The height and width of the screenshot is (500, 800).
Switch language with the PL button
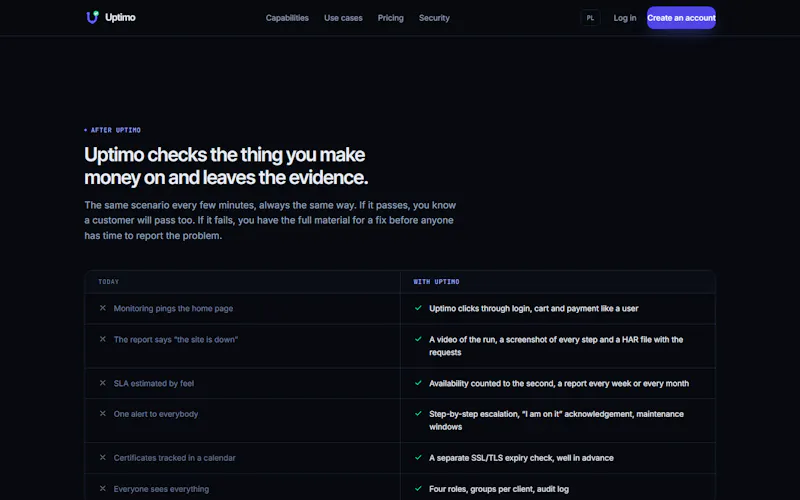(x=590, y=18)
